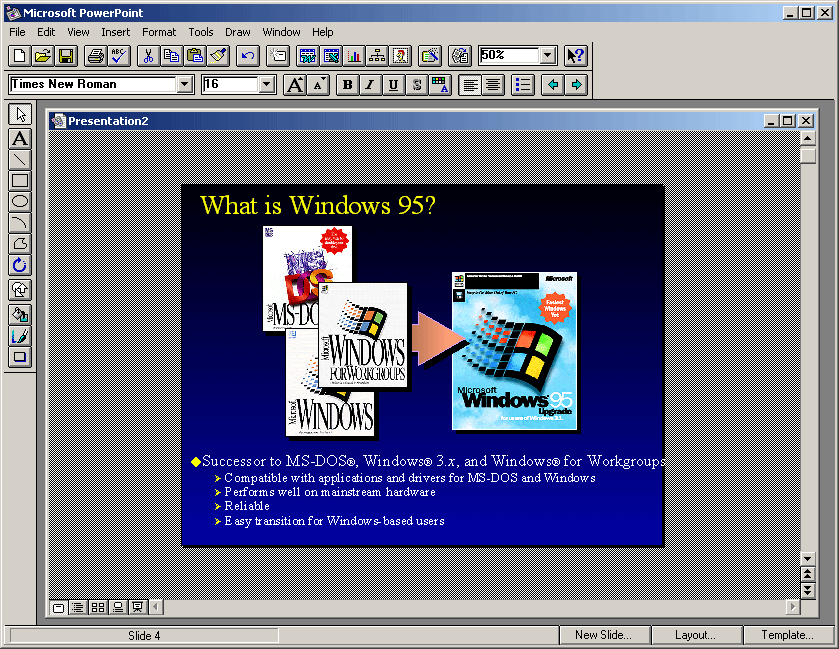Open the Edit menu
This screenshot has height=649, width=839.
46,32
